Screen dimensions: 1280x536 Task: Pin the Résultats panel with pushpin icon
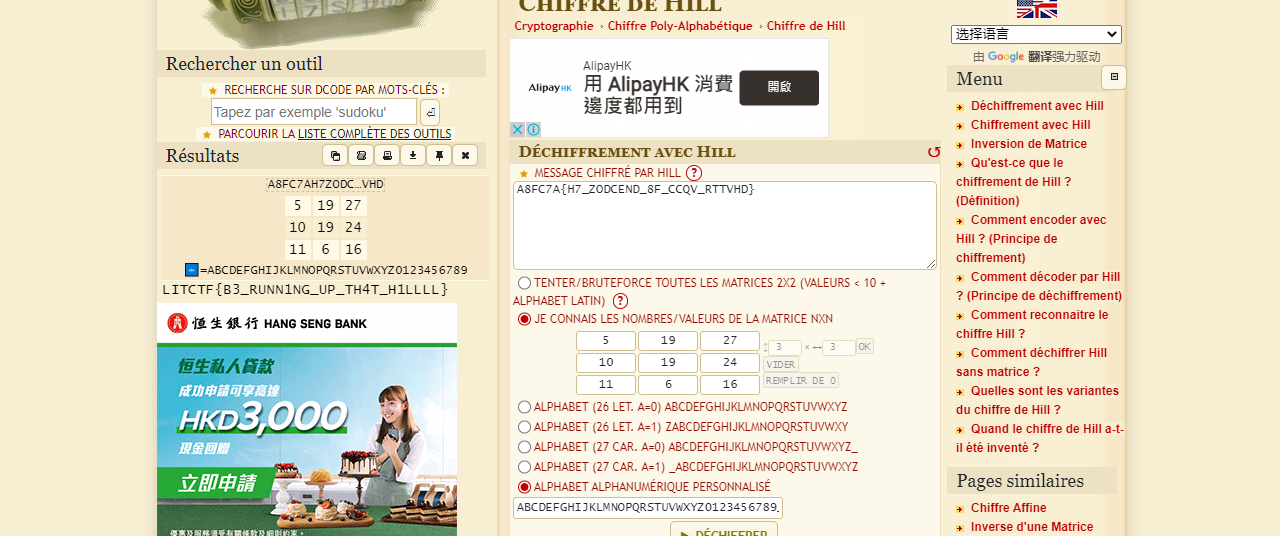click(439, 155)
